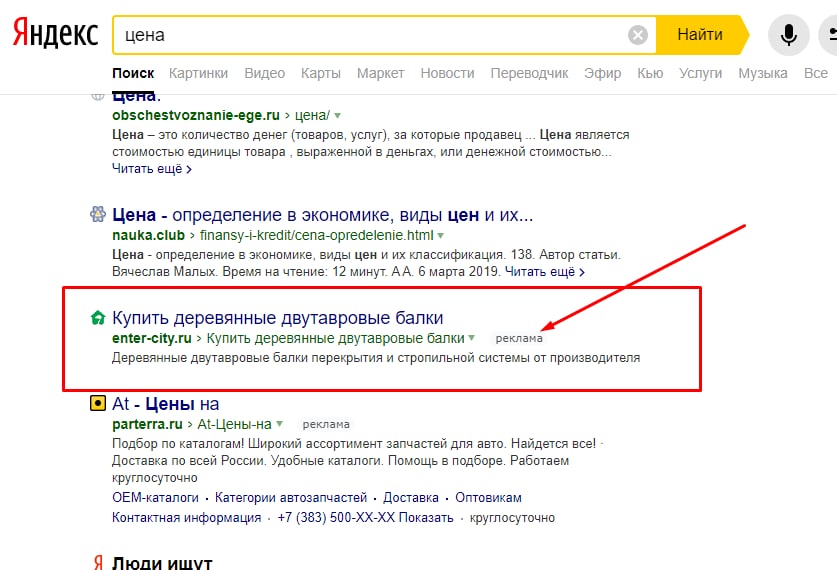837x570 pixels.
Task: Open the Кью tab
Action: pyautogui.click(x=650, y=73)
